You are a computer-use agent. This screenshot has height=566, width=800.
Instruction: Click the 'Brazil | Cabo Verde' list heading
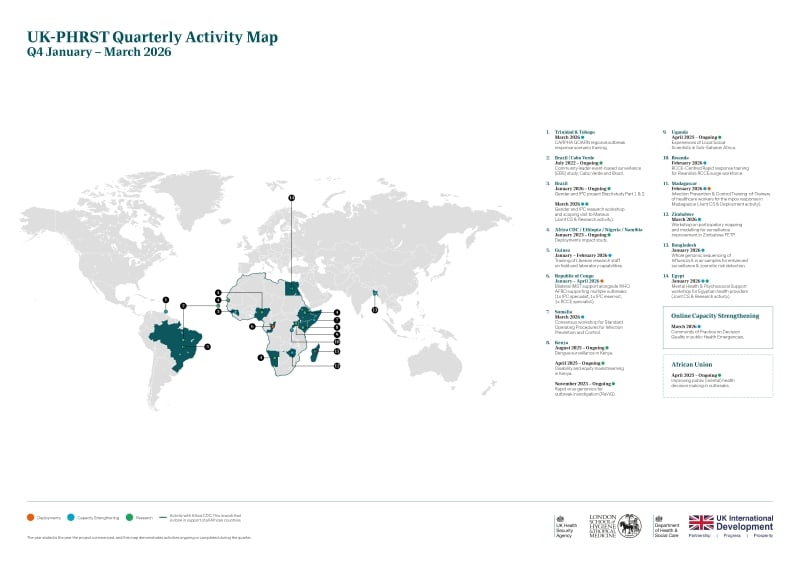tap(574, 158)
